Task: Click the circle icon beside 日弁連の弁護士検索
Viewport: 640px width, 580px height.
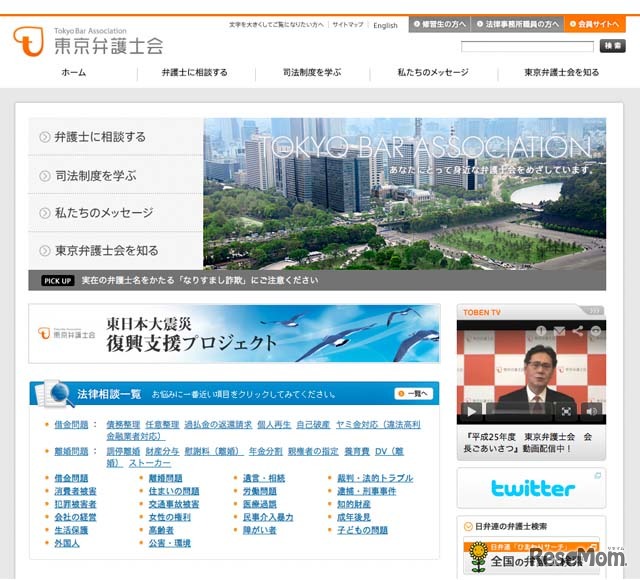Action: click(468, 527)
